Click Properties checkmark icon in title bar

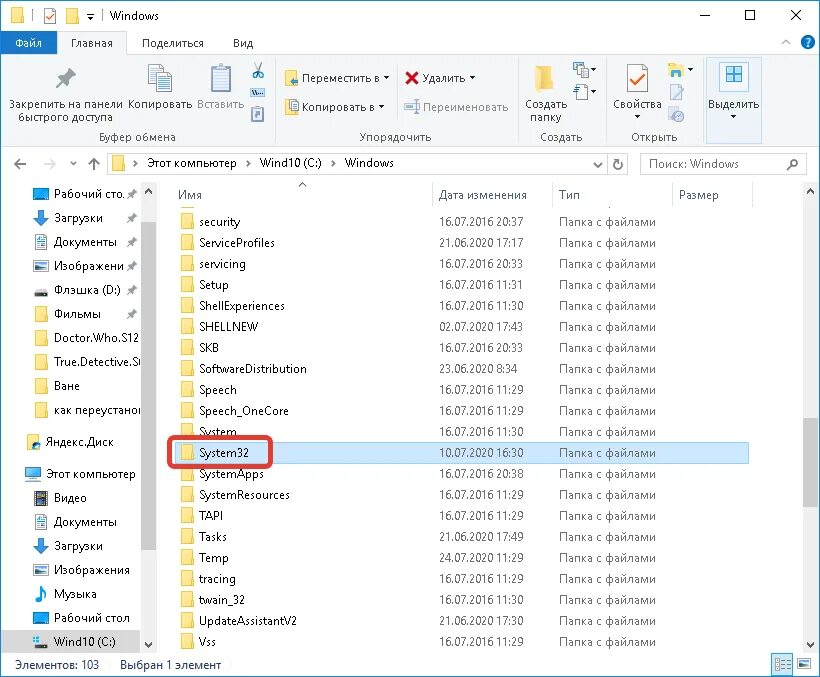click(50, 16)
